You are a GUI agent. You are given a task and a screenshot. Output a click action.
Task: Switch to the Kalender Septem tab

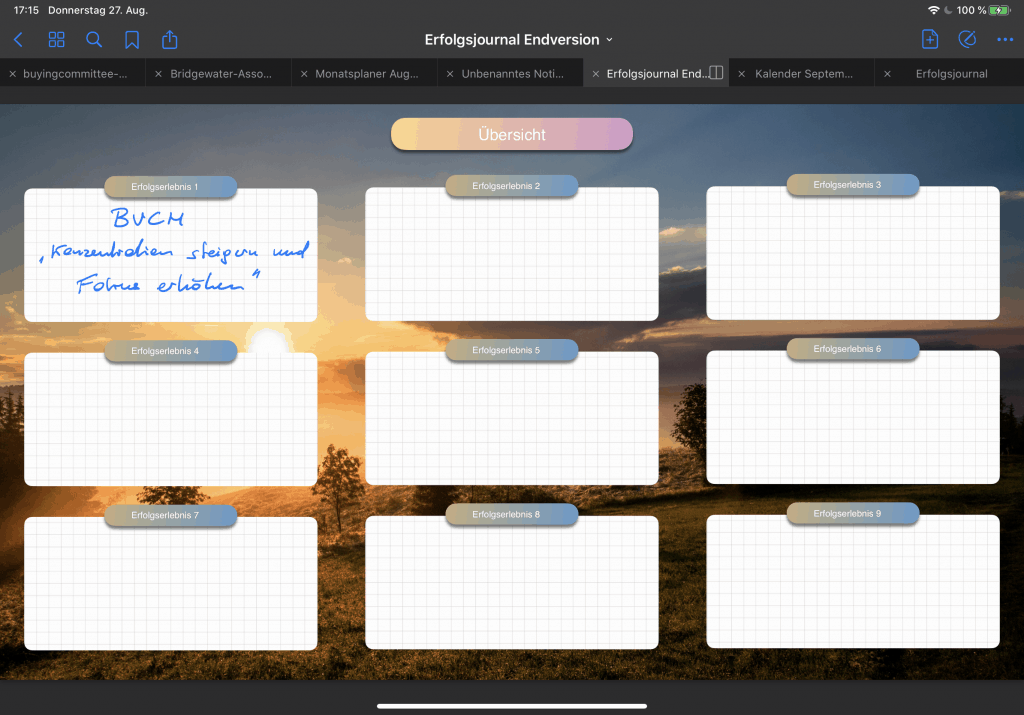[x=804, y=74]
